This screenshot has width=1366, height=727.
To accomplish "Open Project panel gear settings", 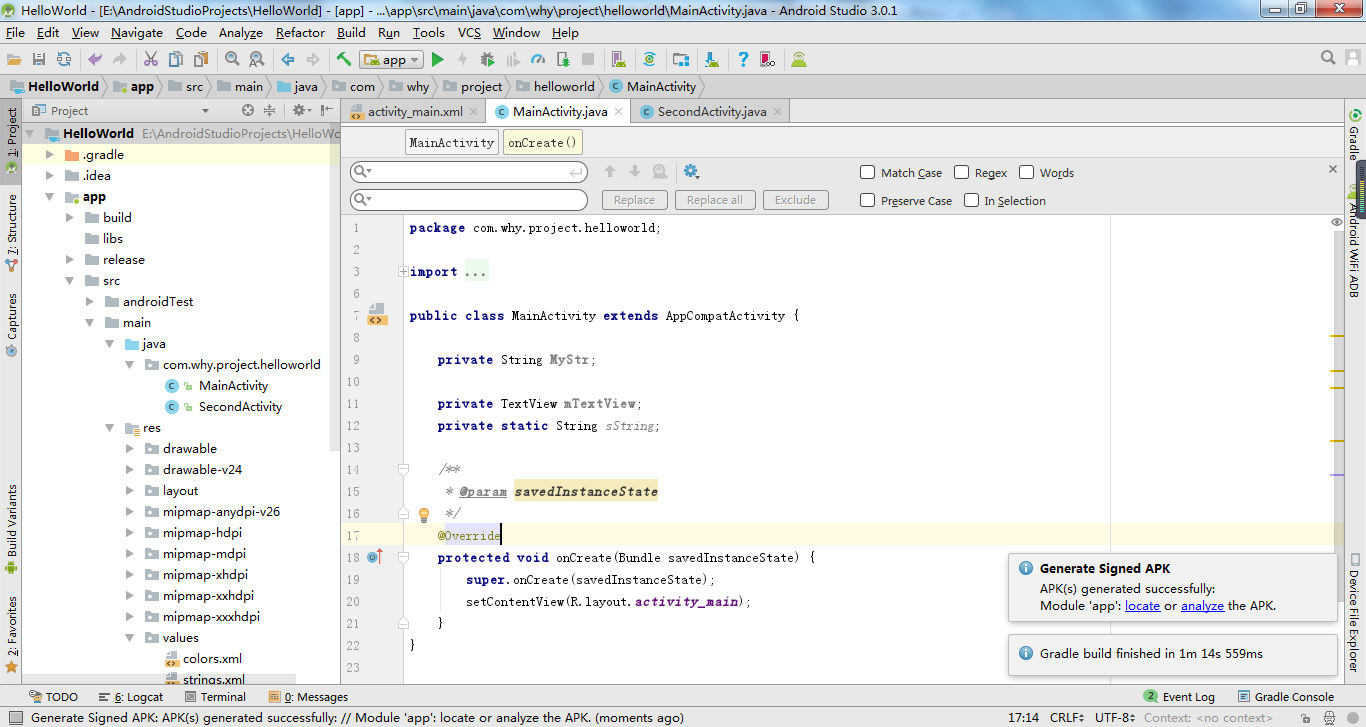I will point(301,111).
